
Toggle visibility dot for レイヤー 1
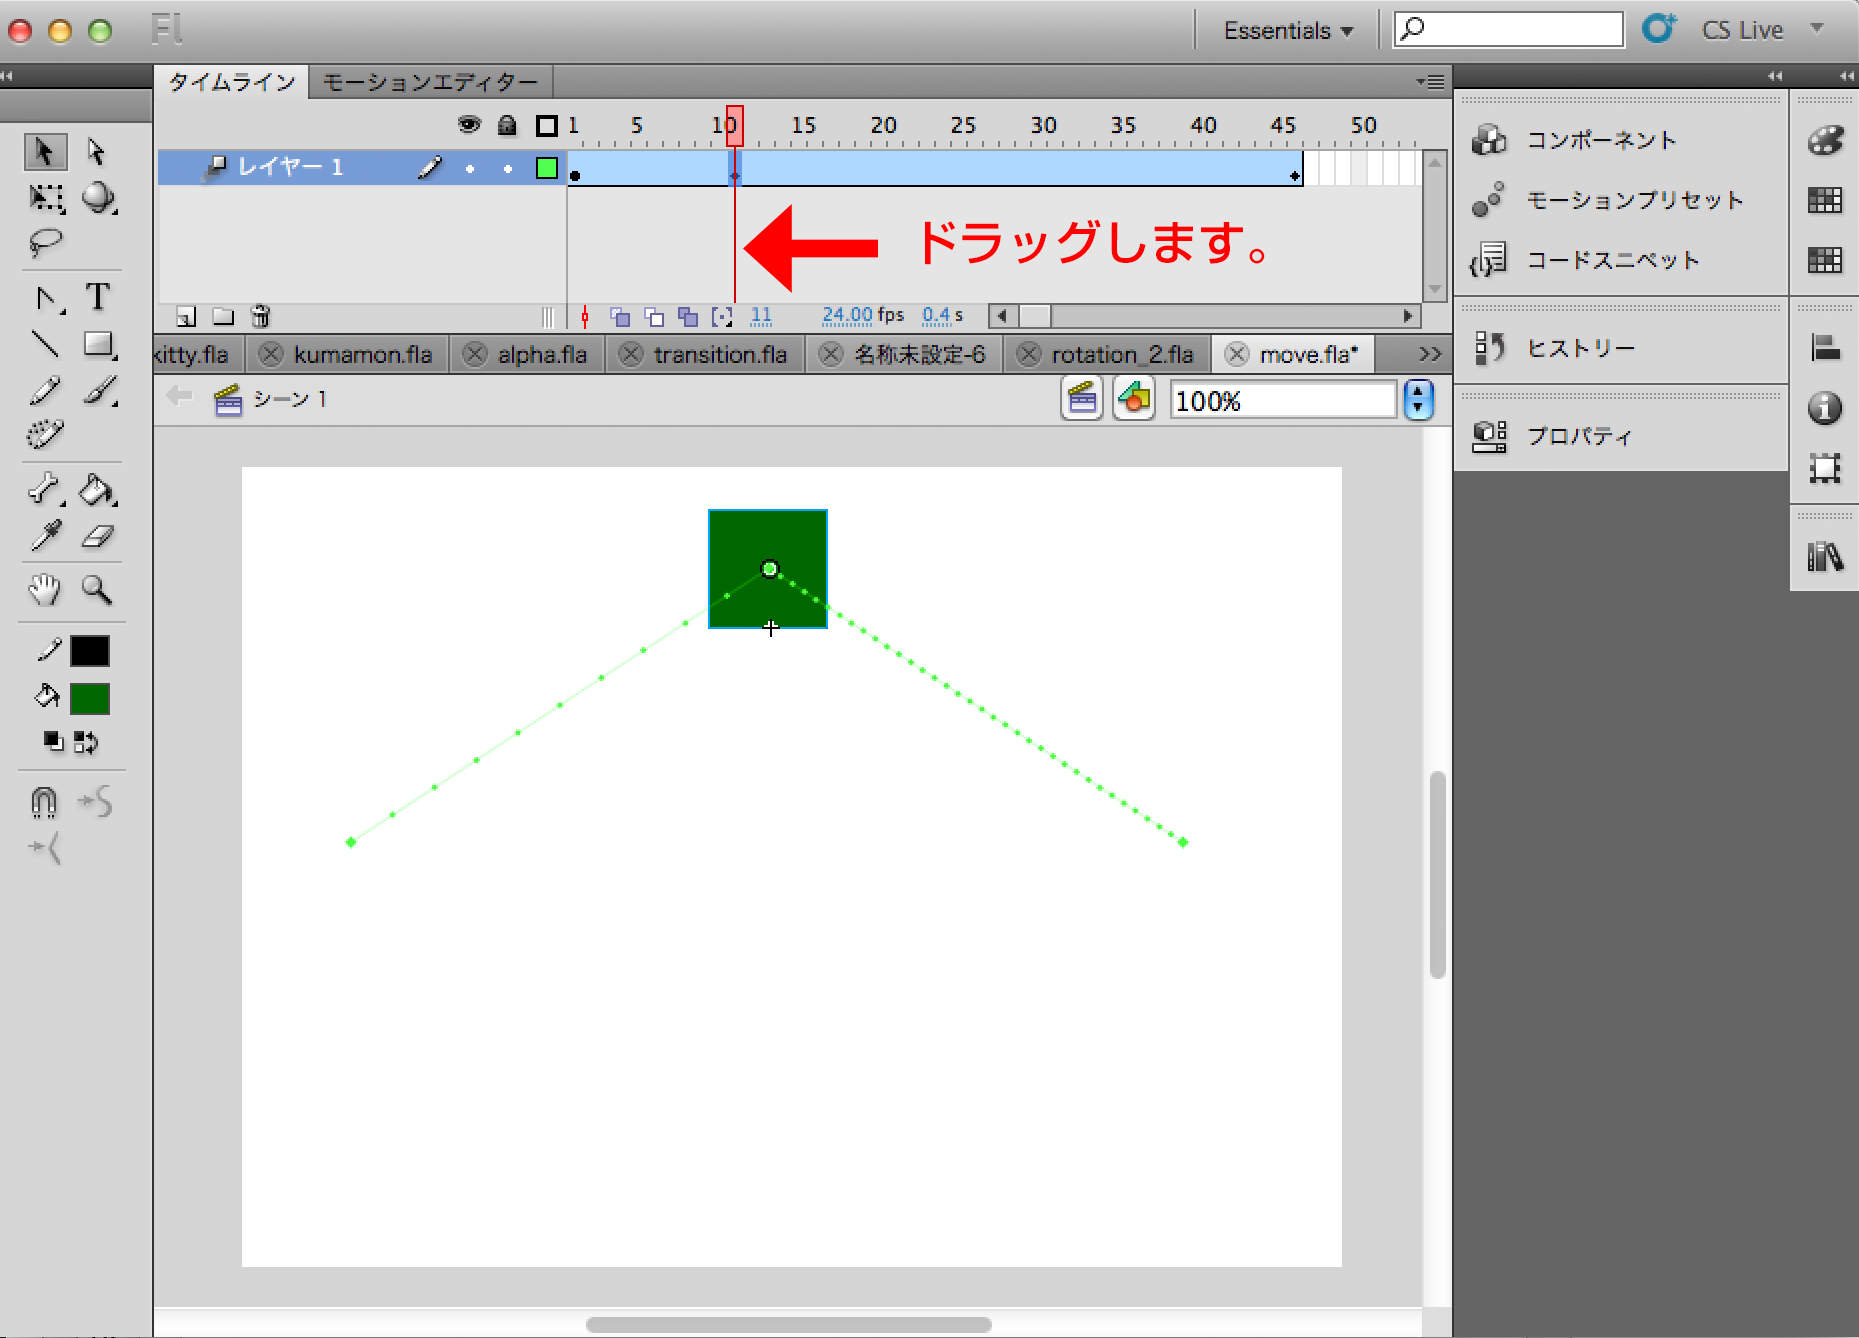(x=470, y=169)
